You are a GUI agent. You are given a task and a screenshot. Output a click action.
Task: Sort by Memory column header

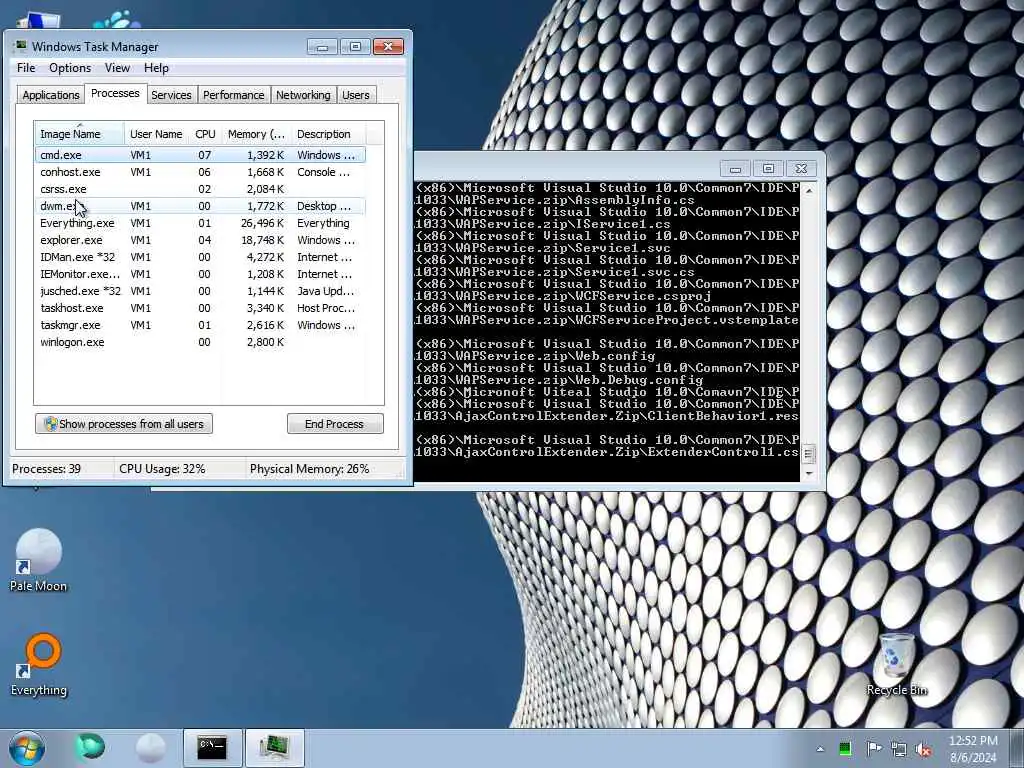click(256, 134)
